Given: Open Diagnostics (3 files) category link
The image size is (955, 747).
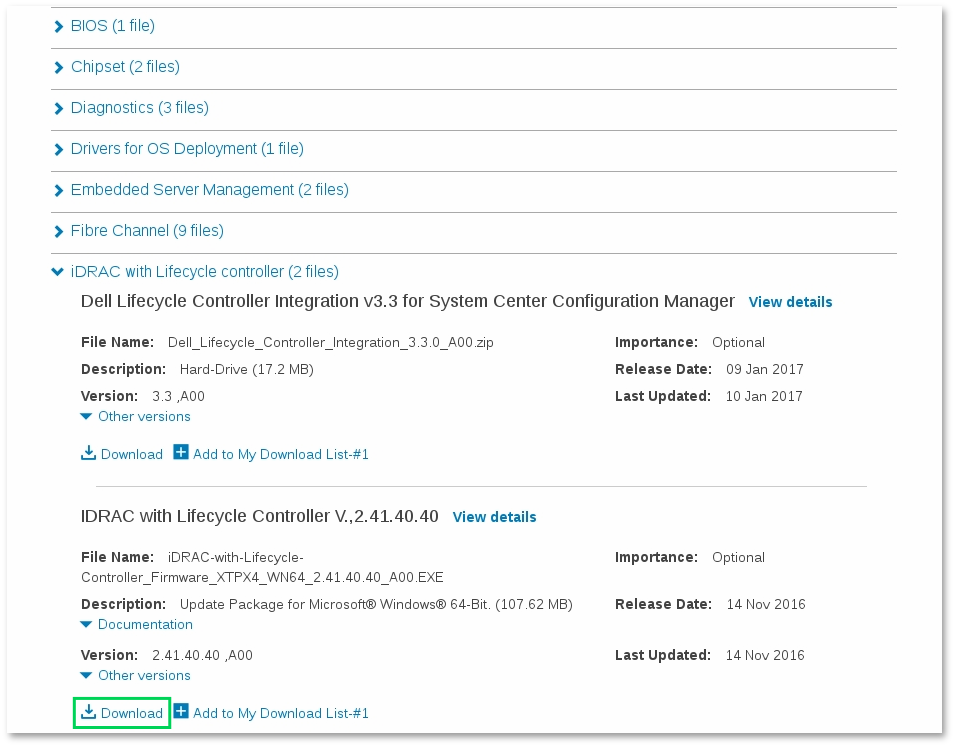Looking at the screenshot, I should point(139,108).
